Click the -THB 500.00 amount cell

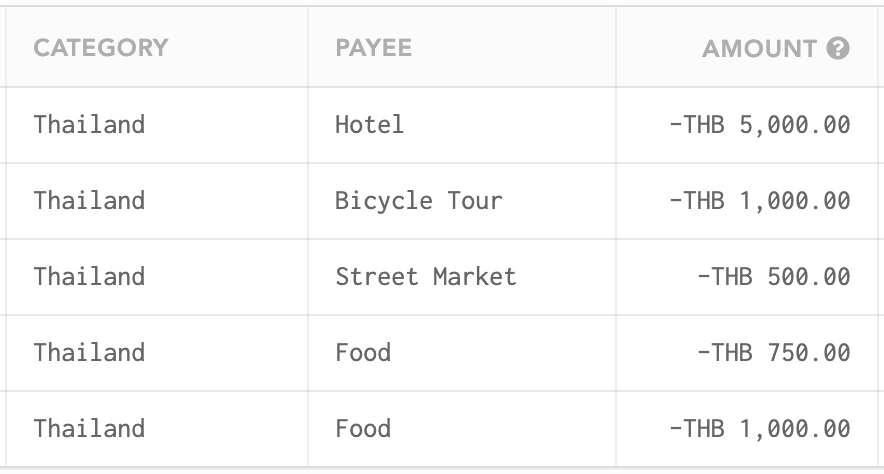pyautogui.click(x=774, y=277)
